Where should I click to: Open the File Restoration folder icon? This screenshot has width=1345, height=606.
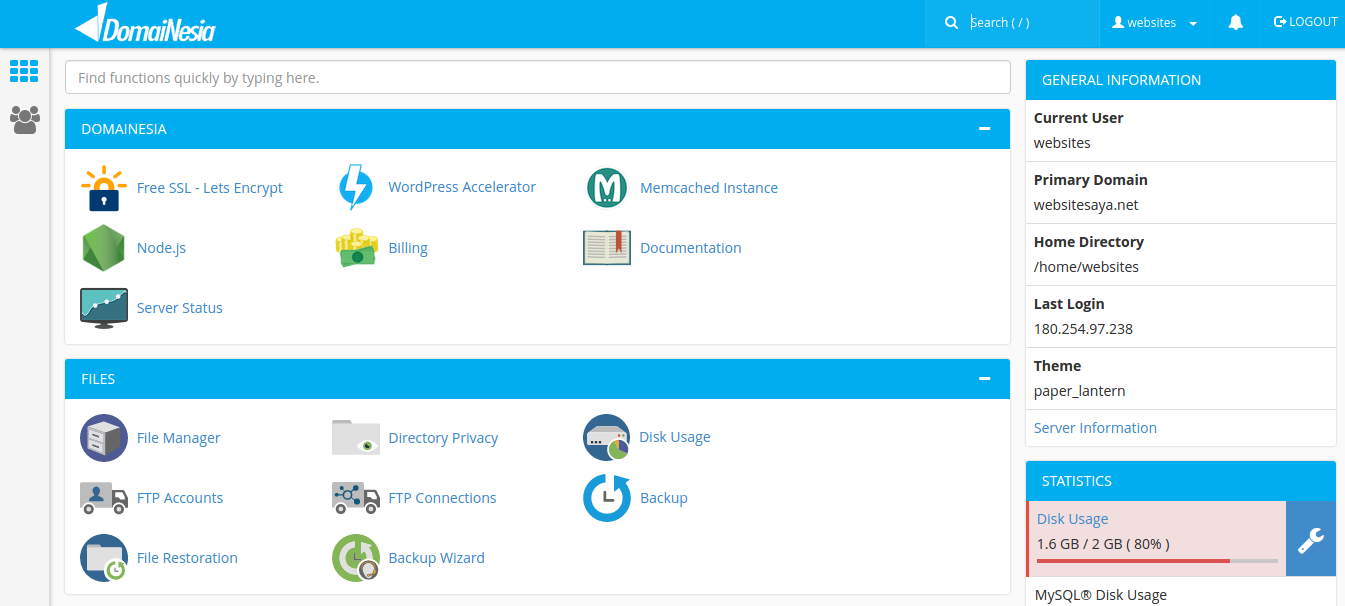(x=104, y=558)
